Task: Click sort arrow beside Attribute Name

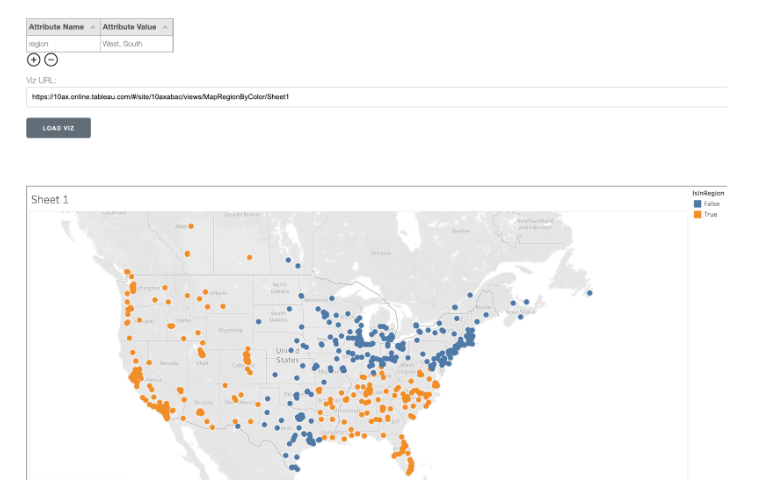Action: [93, 27]
